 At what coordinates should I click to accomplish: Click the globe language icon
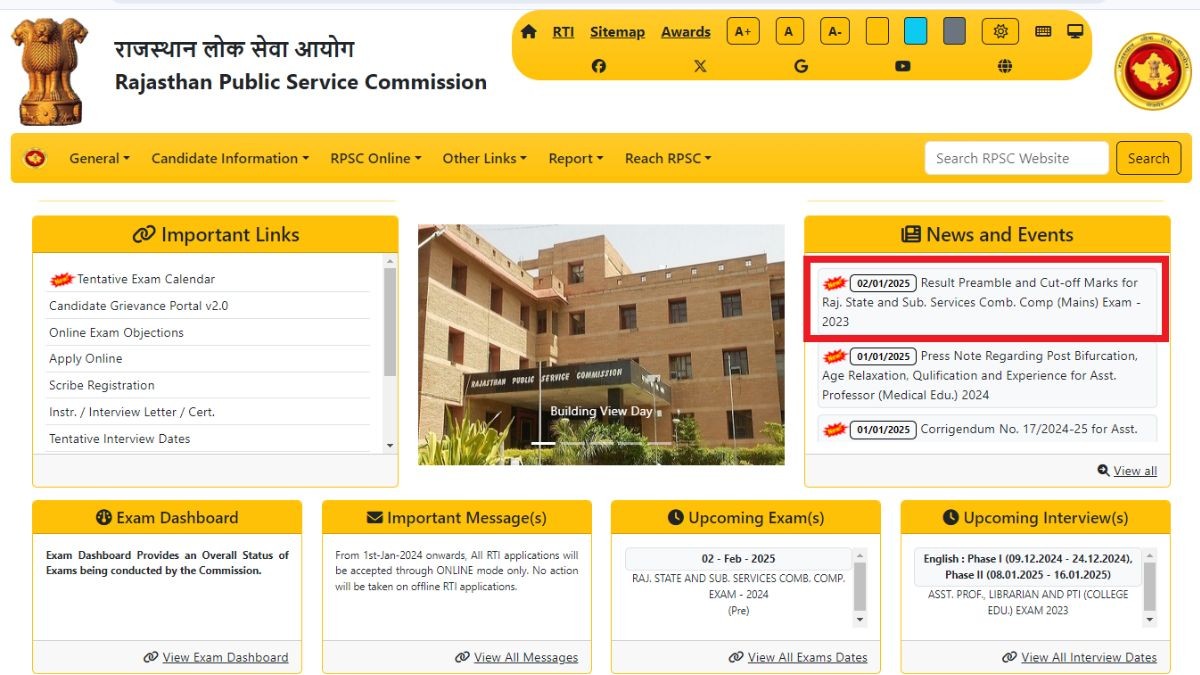click(1005, 66)
